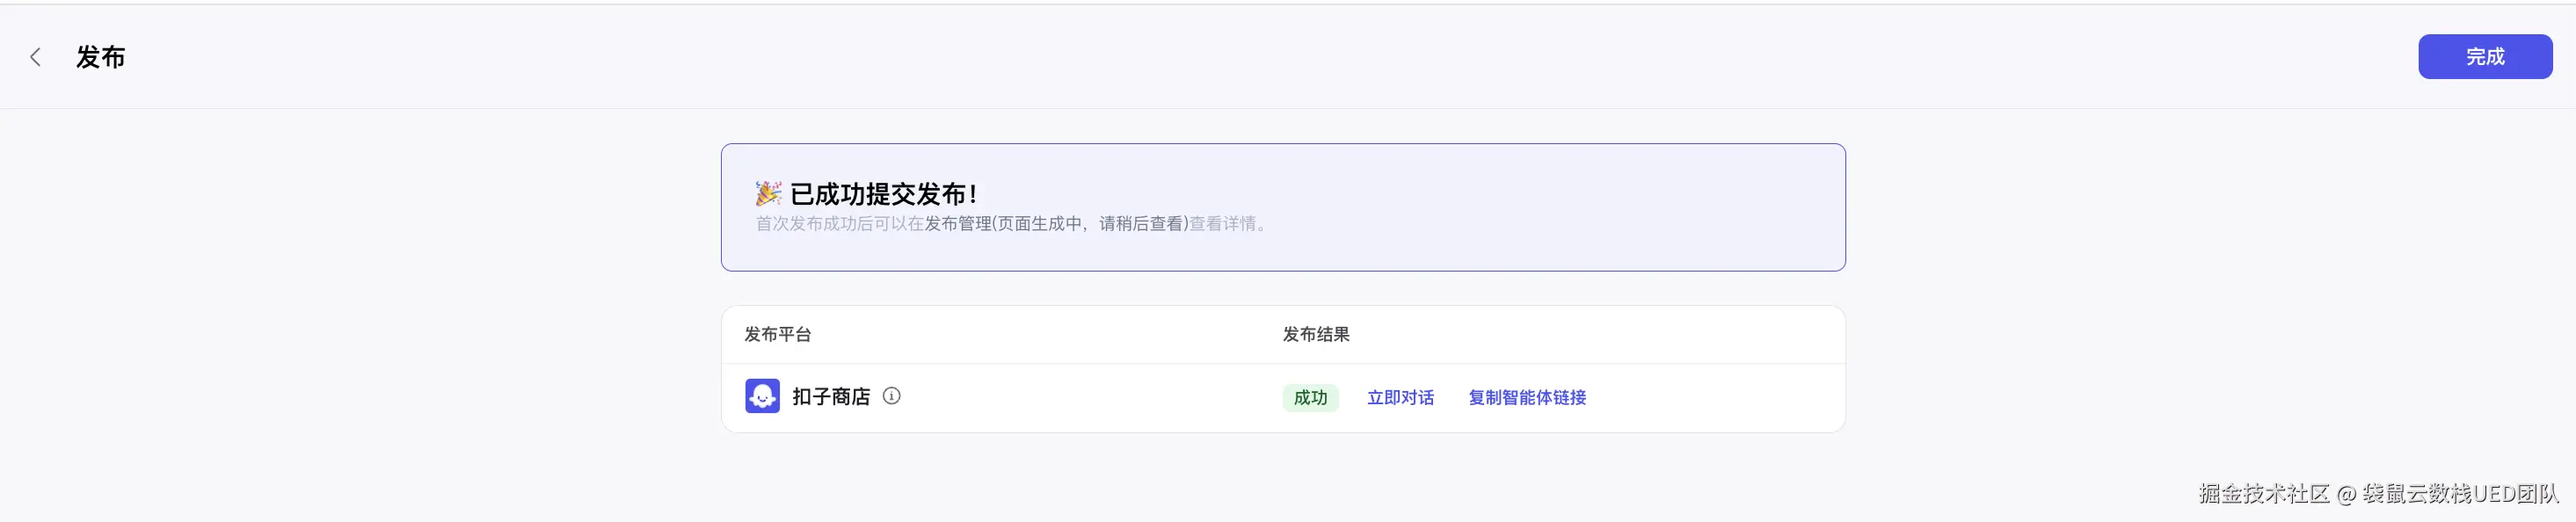Click the 发布结果 column header
Image resolution: width=2576 pixels, height=522 pixels.
coord(1316,334)
